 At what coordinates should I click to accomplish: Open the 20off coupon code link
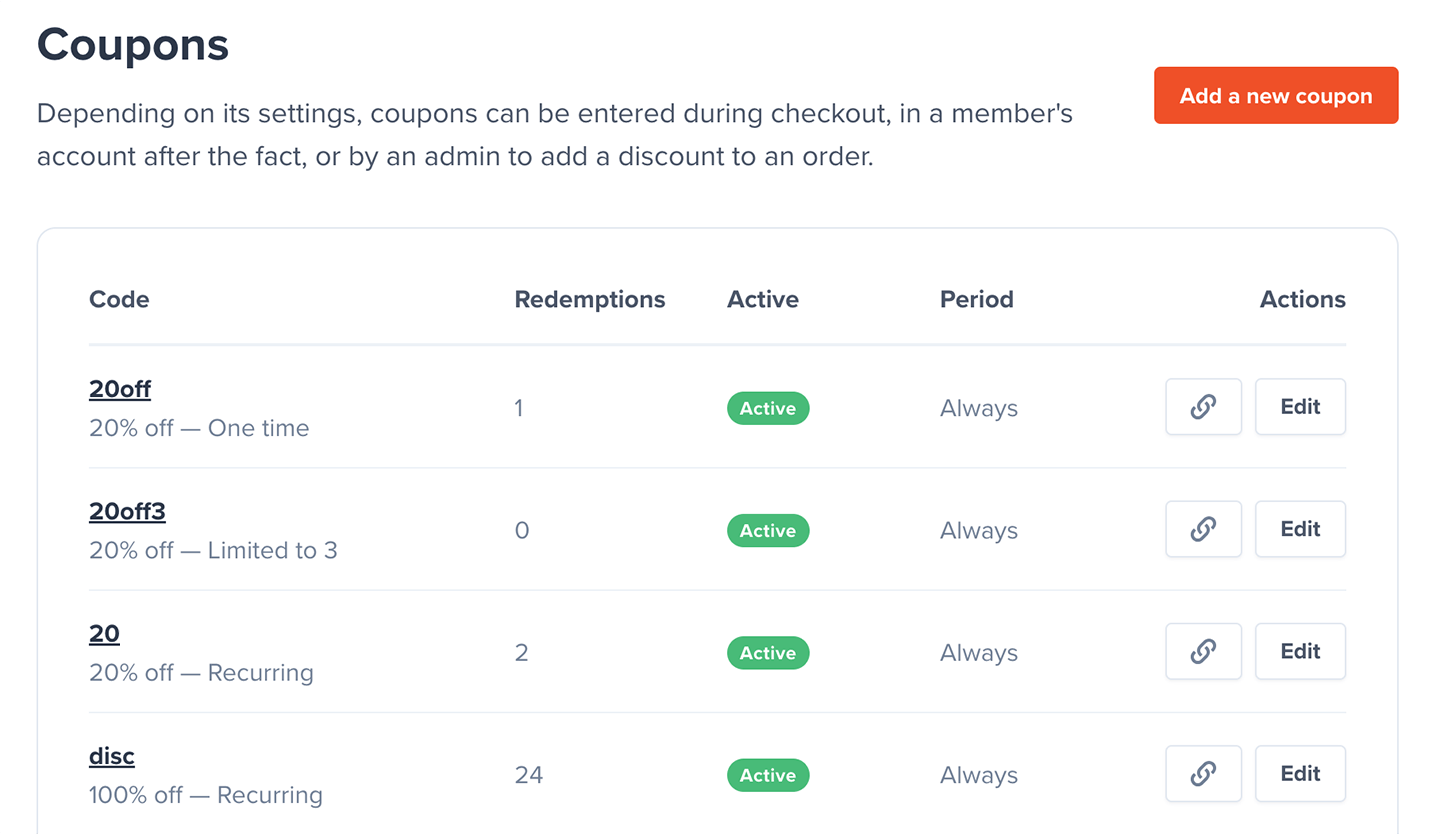[120, 389]
